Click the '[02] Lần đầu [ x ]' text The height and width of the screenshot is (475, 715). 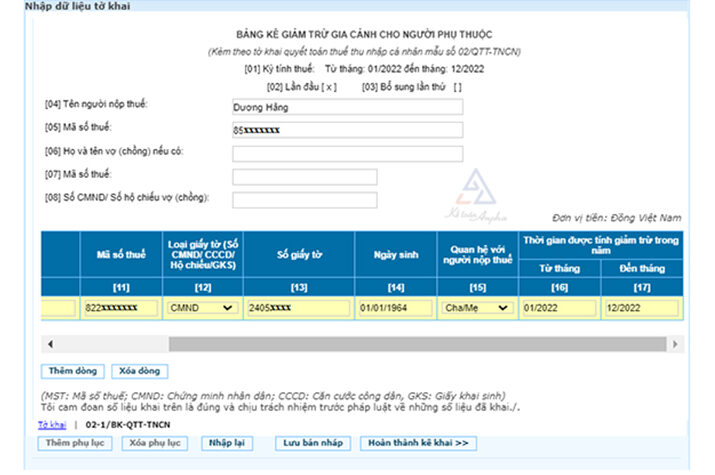(302, 87)
